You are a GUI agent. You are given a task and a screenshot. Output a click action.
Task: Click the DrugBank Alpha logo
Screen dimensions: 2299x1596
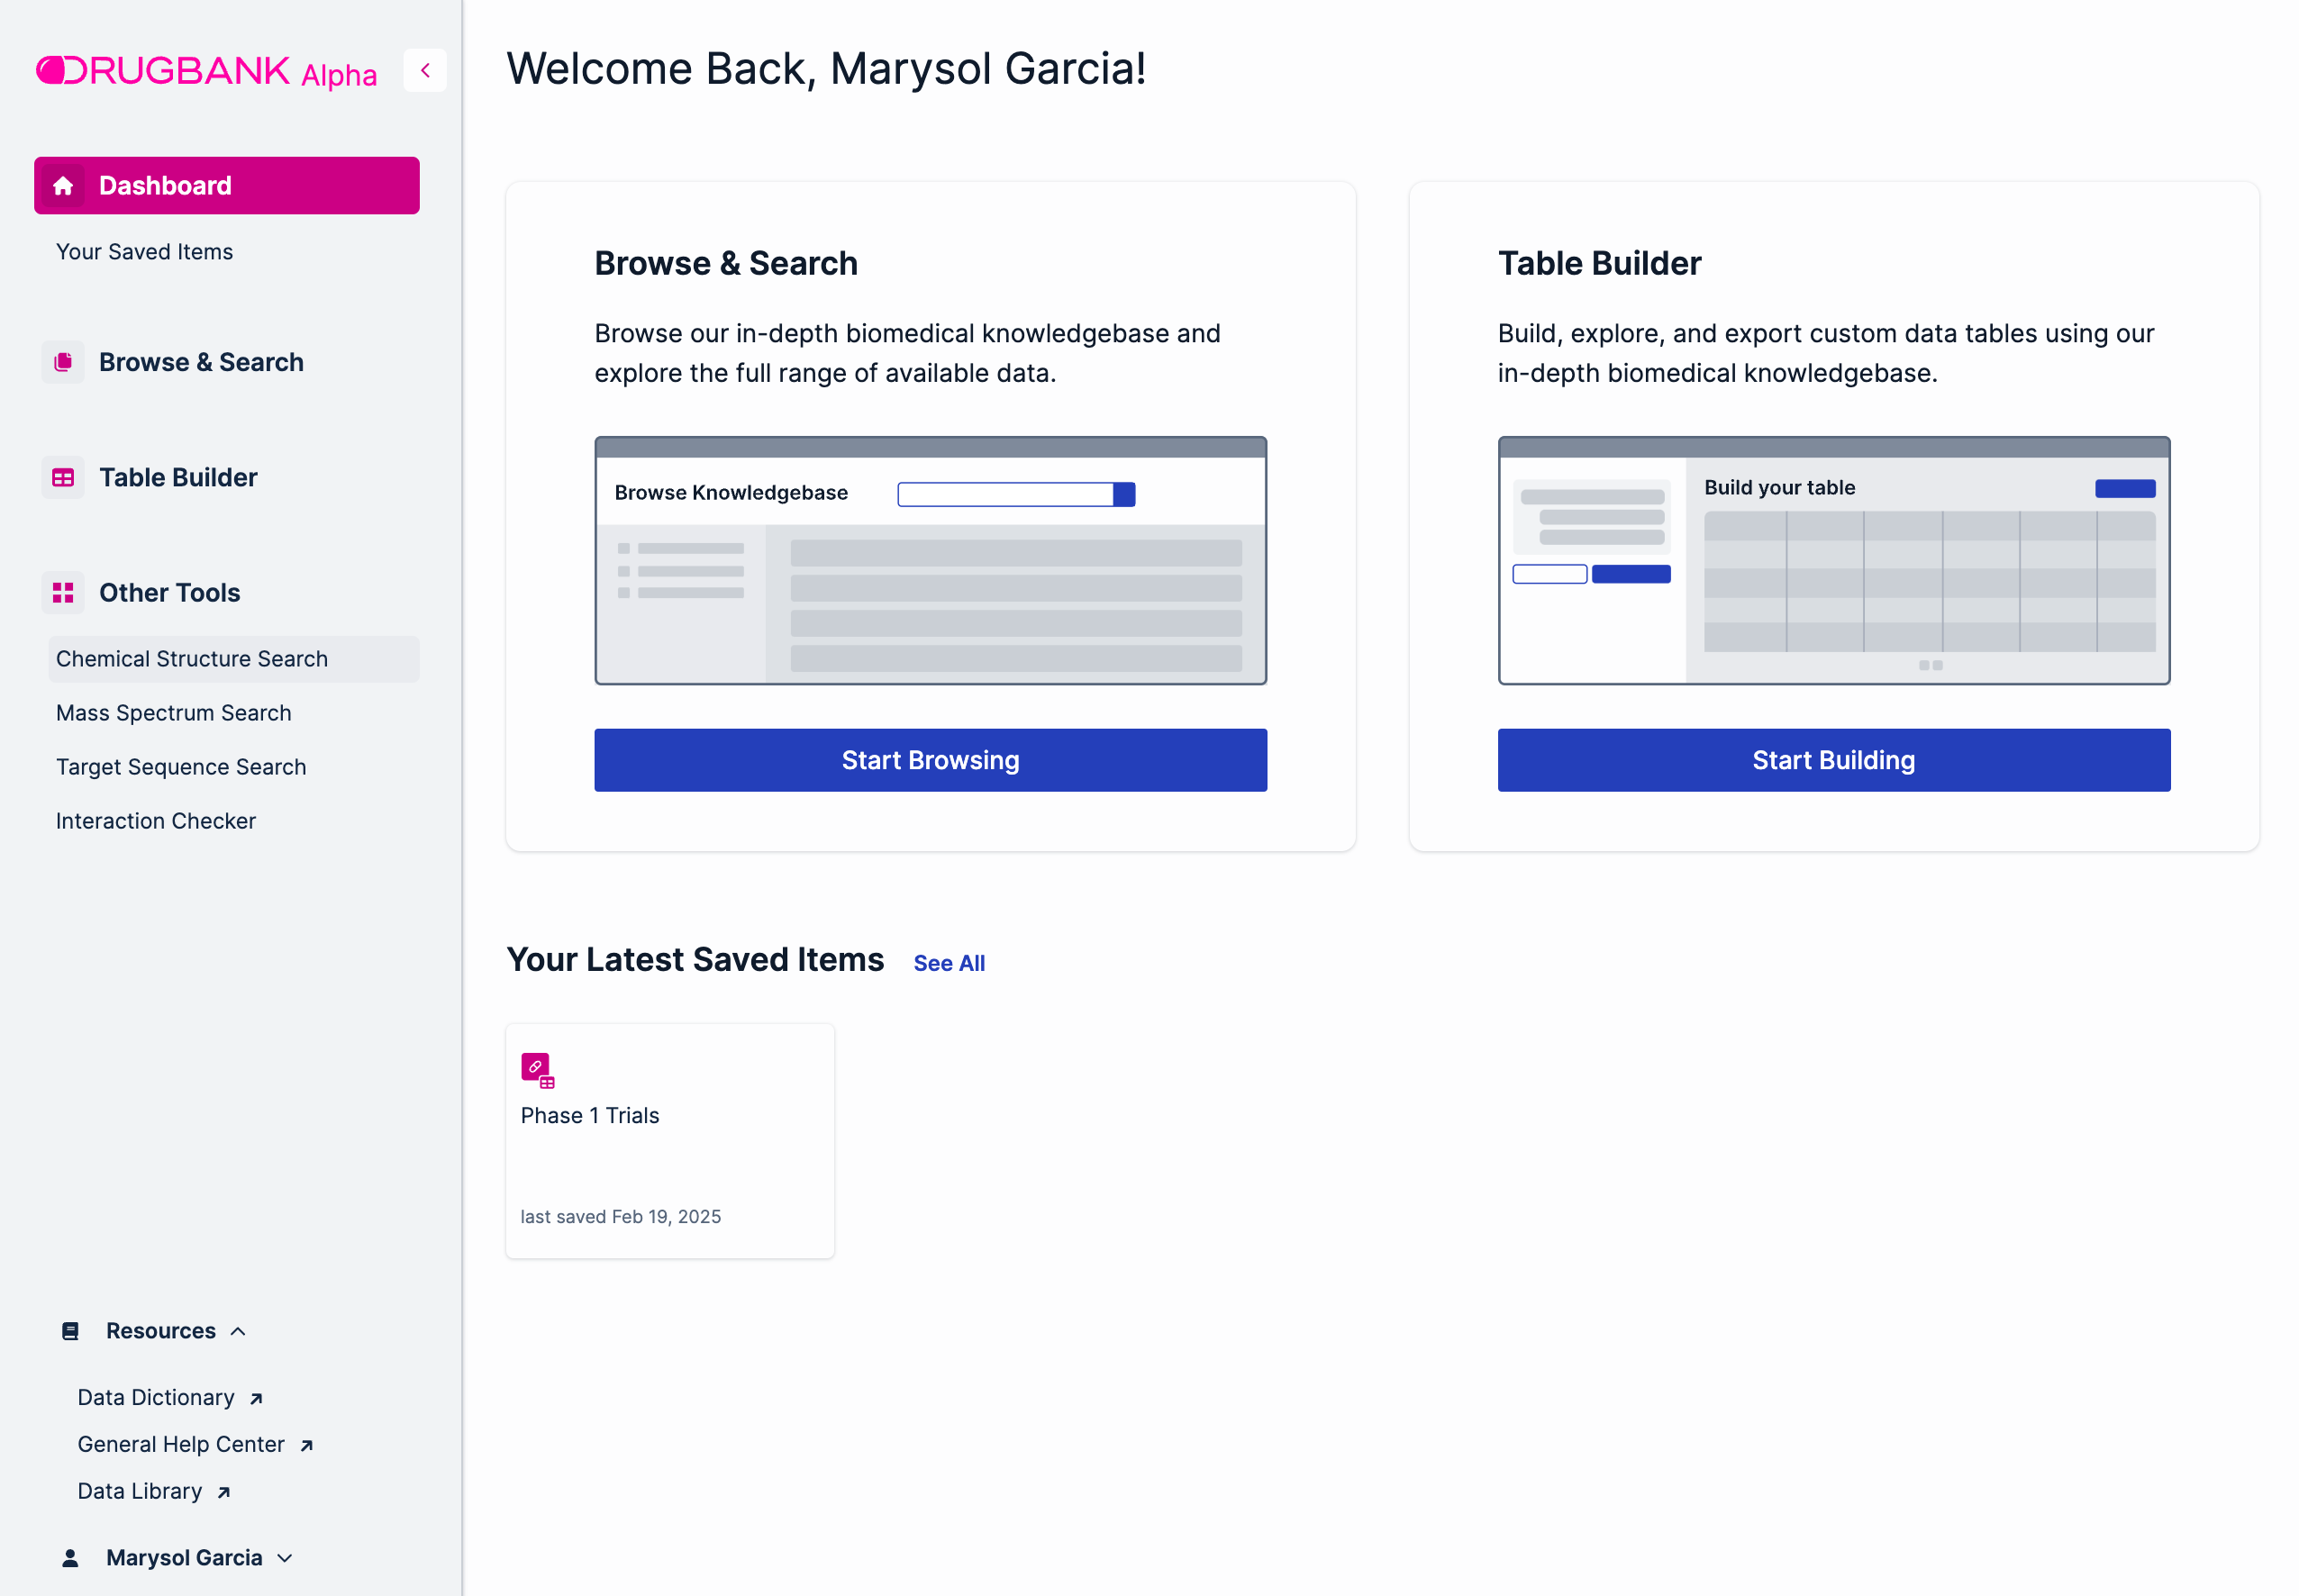click(x=207, y=72)
